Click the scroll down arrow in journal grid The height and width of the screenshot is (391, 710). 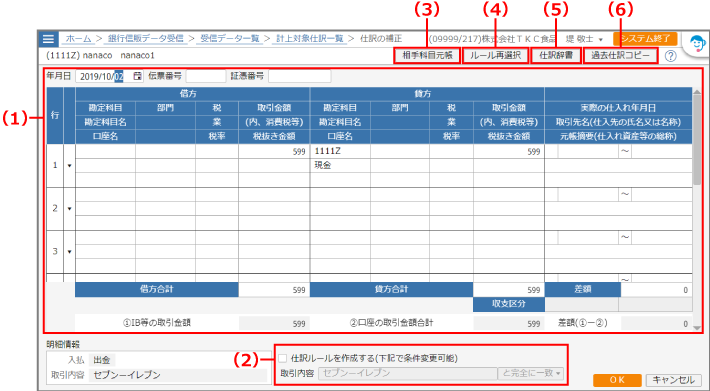[696, 328]
